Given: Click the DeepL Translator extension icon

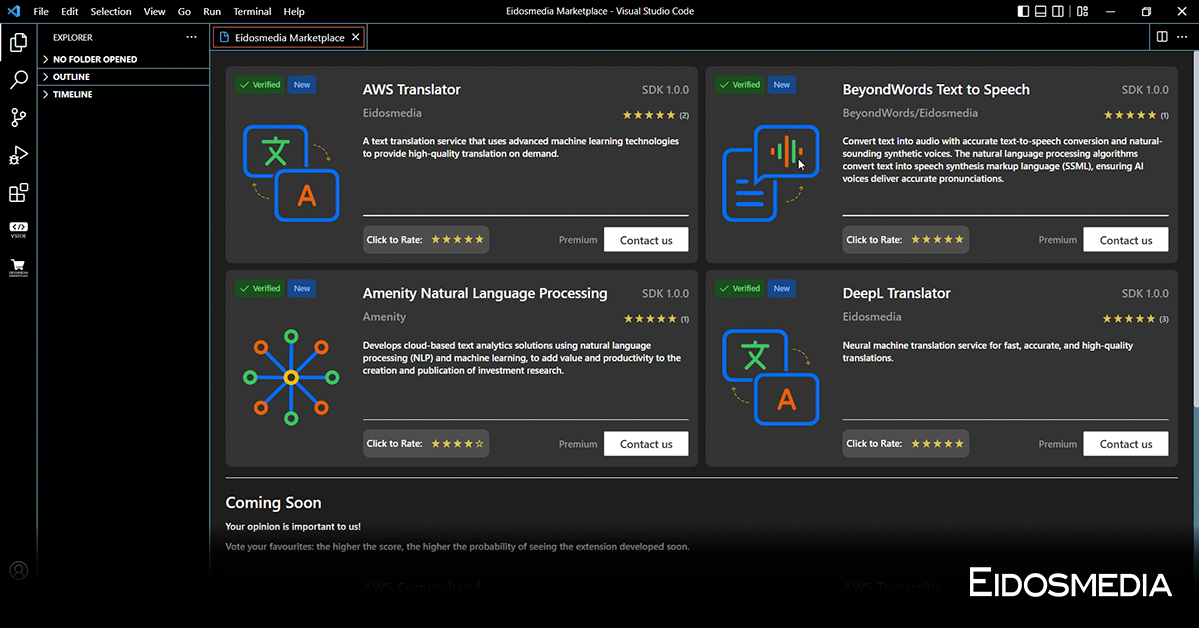Looking at the screenshot, I should click(x=771, y=378).
